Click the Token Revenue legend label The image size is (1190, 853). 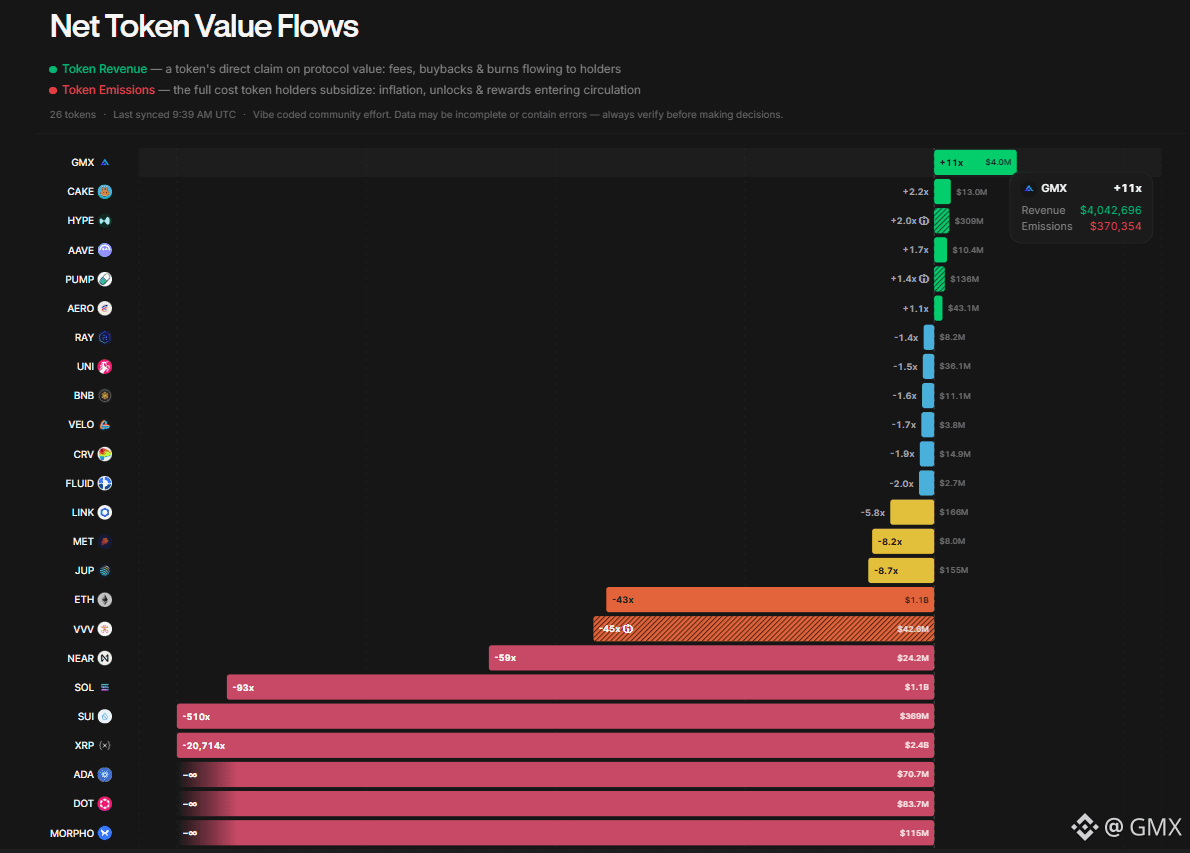[x=105, y=69]
